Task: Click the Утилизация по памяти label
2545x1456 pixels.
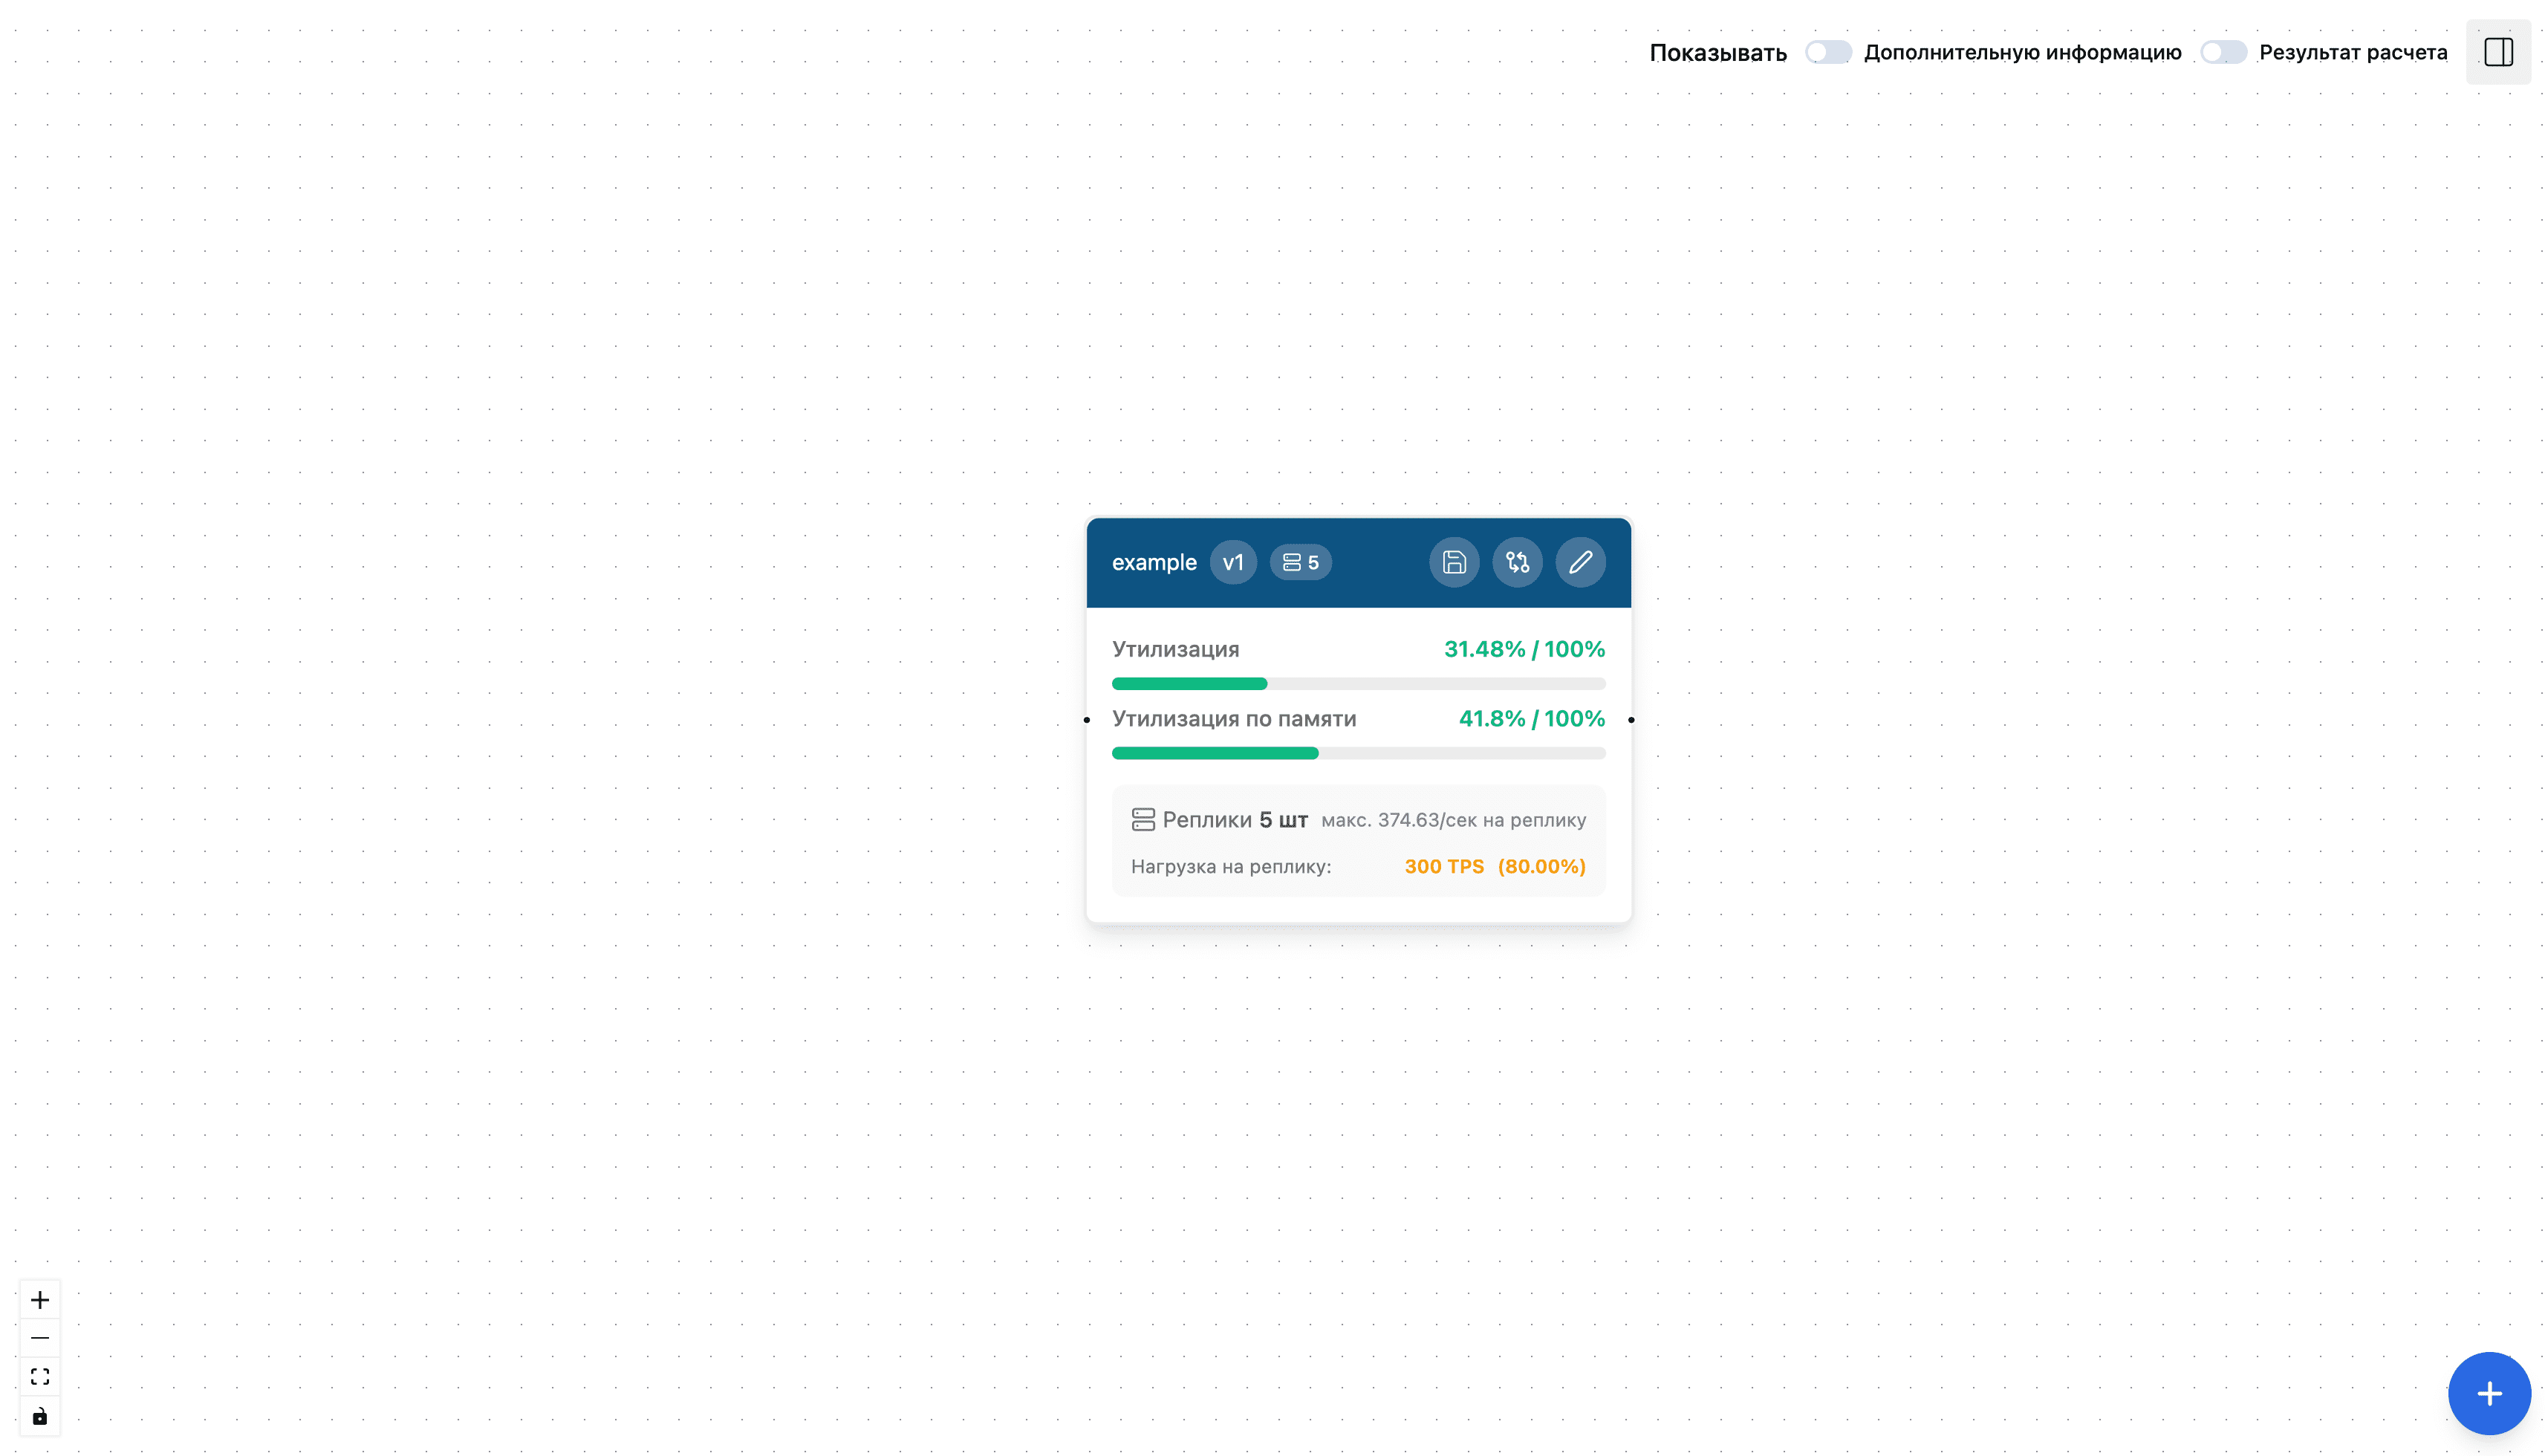Action: tap(1234, 719)
